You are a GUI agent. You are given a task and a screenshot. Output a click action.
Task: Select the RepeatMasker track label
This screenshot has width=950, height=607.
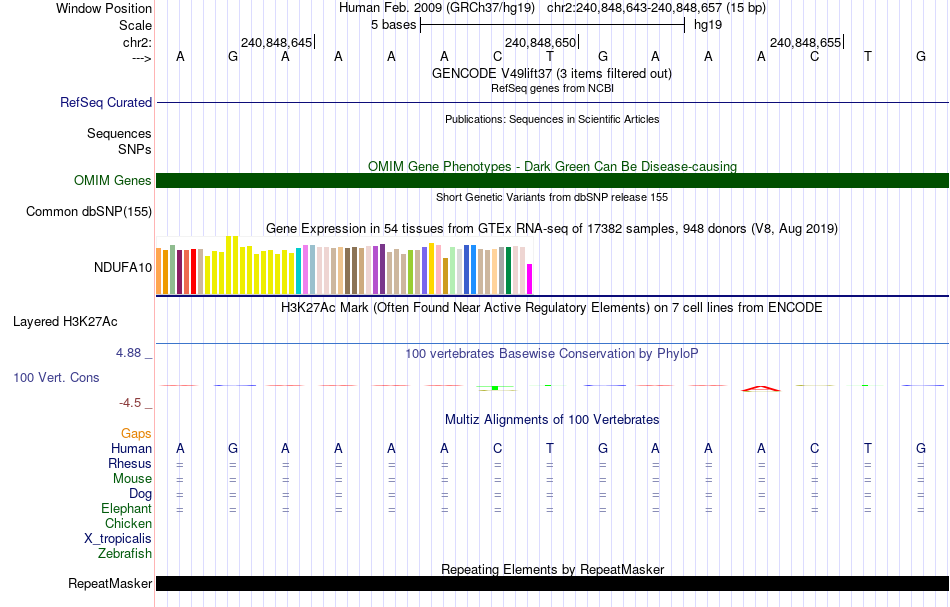(x=110, y=583)
